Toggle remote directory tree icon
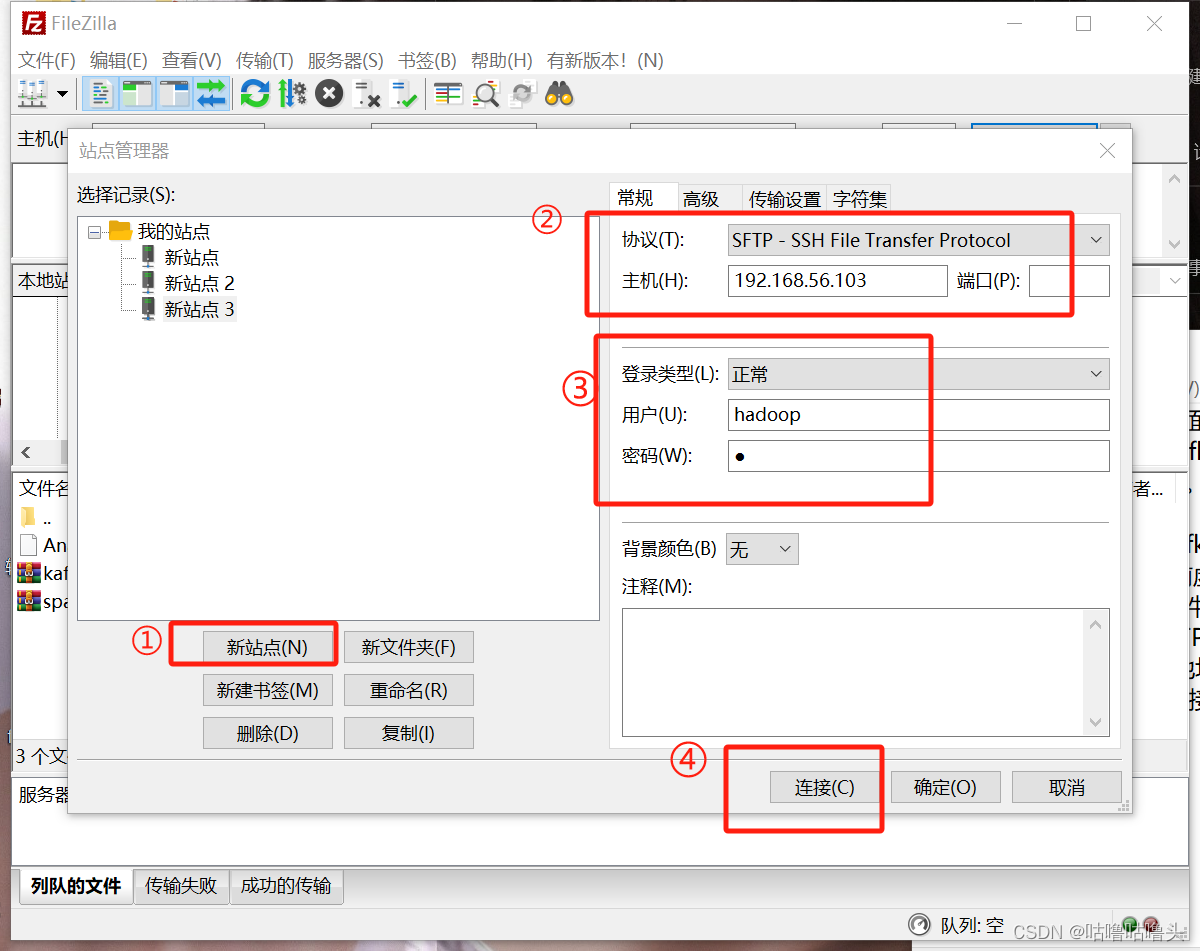 174,94
